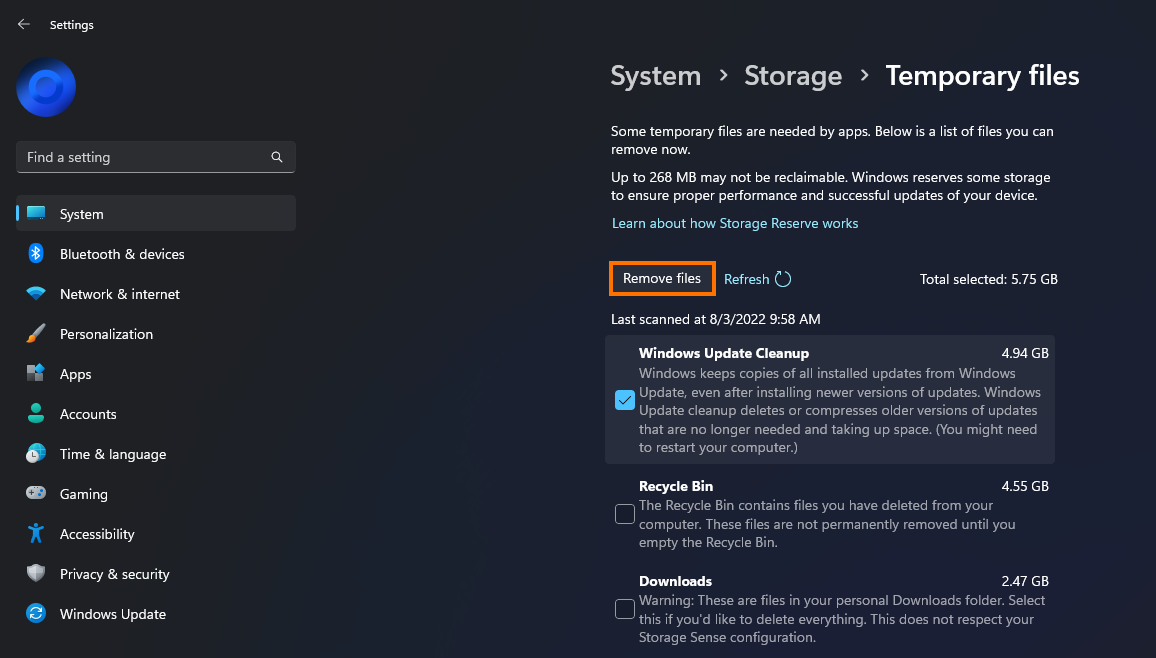Viewport: 1156px width, 658px height.
Task: Click the Refresh link text
Action: pos(746,279)
